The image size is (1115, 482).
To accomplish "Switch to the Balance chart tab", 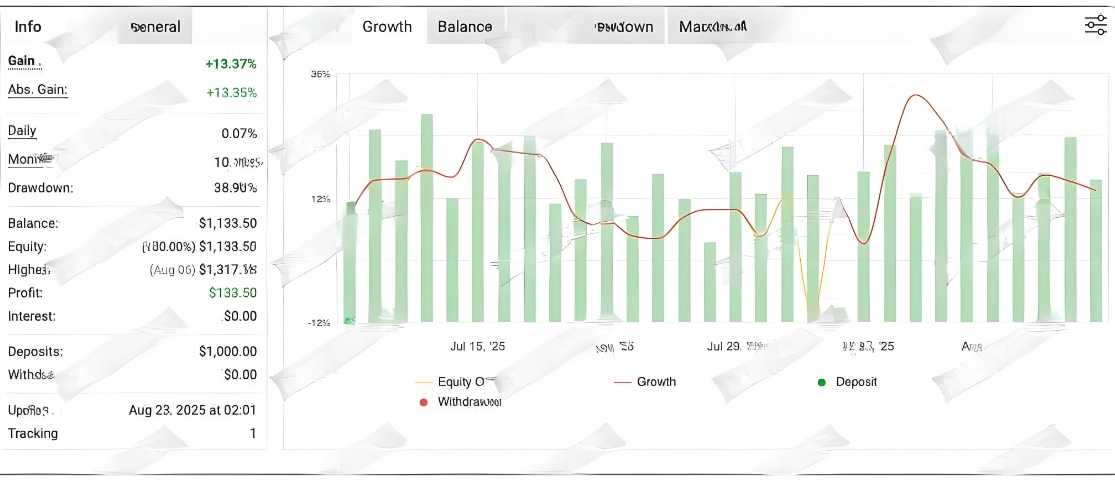I will coord(465,27).
